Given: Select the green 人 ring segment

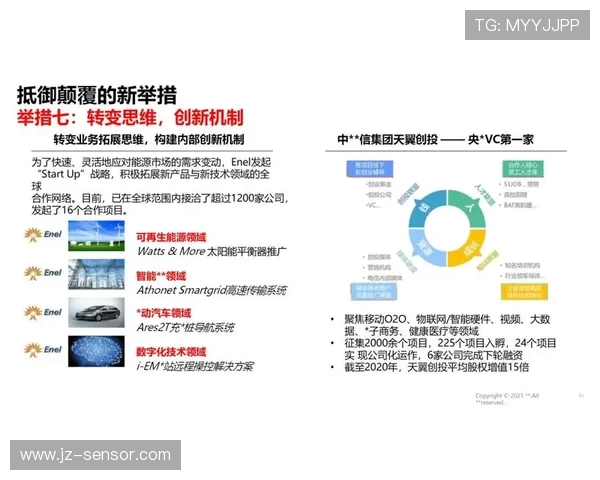Looking at the screenshot, I should (x=469, y=209).
